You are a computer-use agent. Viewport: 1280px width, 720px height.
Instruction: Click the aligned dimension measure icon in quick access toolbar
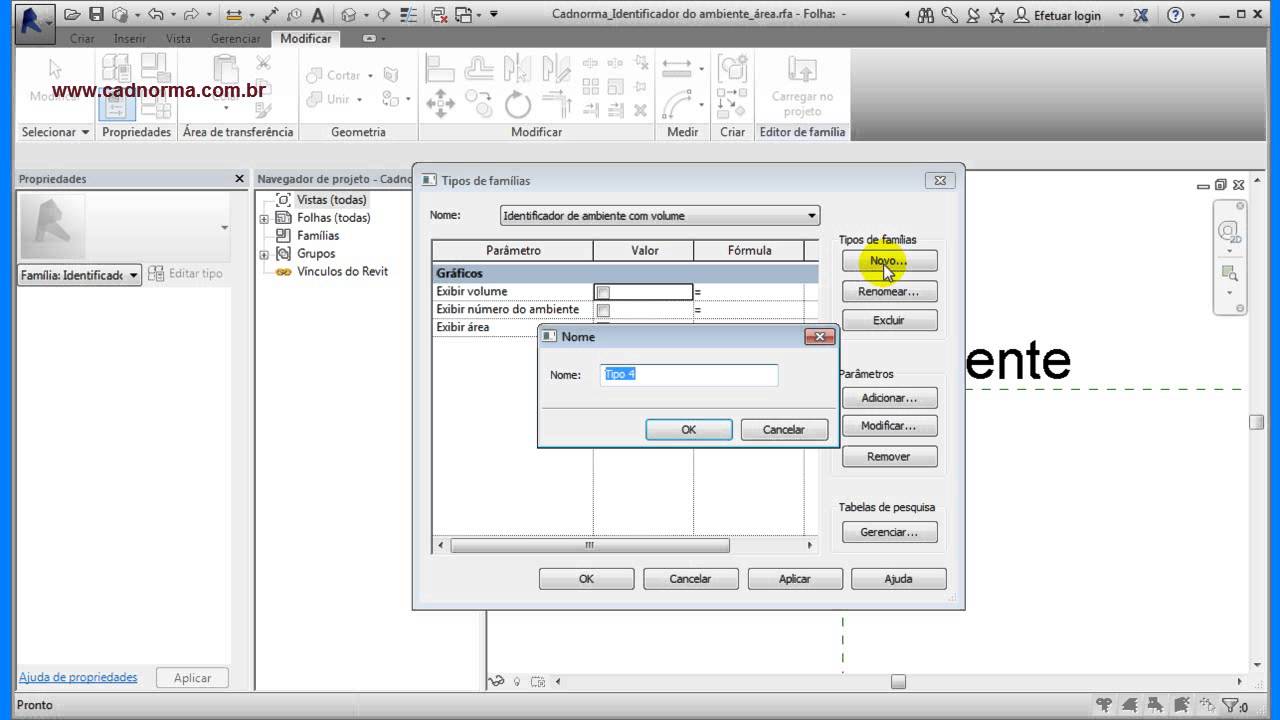271,15
